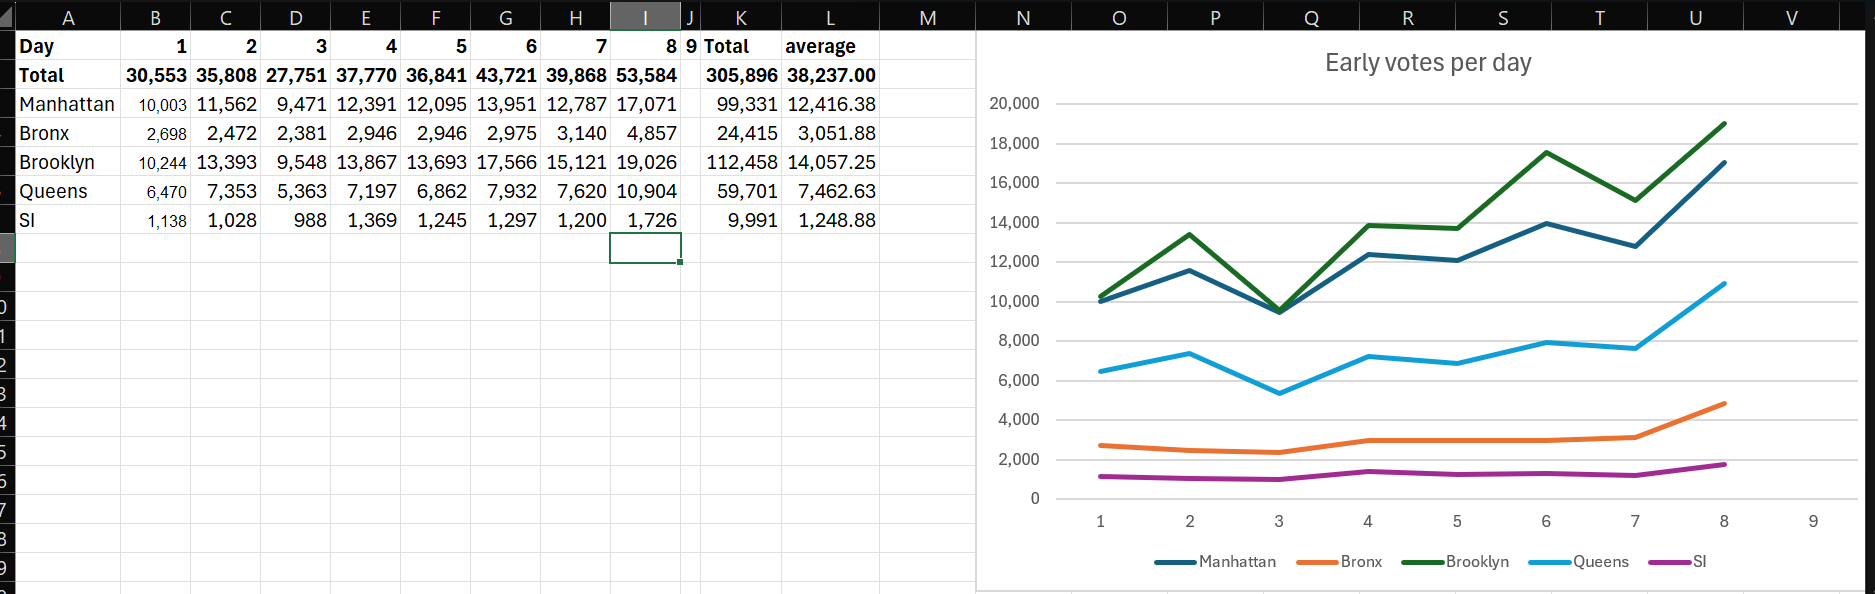1875x594 pixels.
Task: Select the chart title "Early votes per day"
Action: point(1427,63)
